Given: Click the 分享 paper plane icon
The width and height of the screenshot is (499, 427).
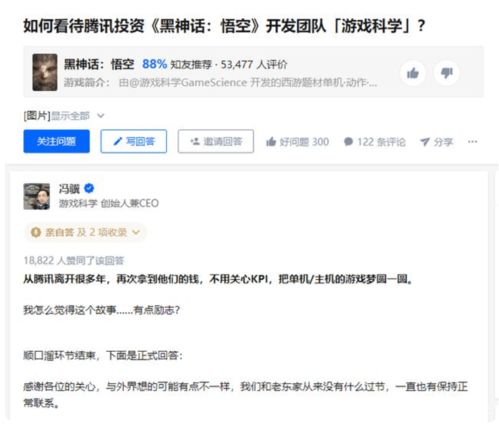Looking at the screenshot, I should point(425,142).
